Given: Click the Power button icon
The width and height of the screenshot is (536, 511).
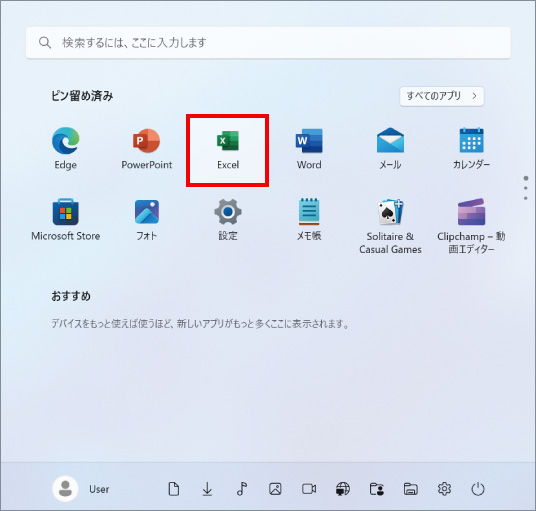Looking at the screenshot, I should click(478, 489).
